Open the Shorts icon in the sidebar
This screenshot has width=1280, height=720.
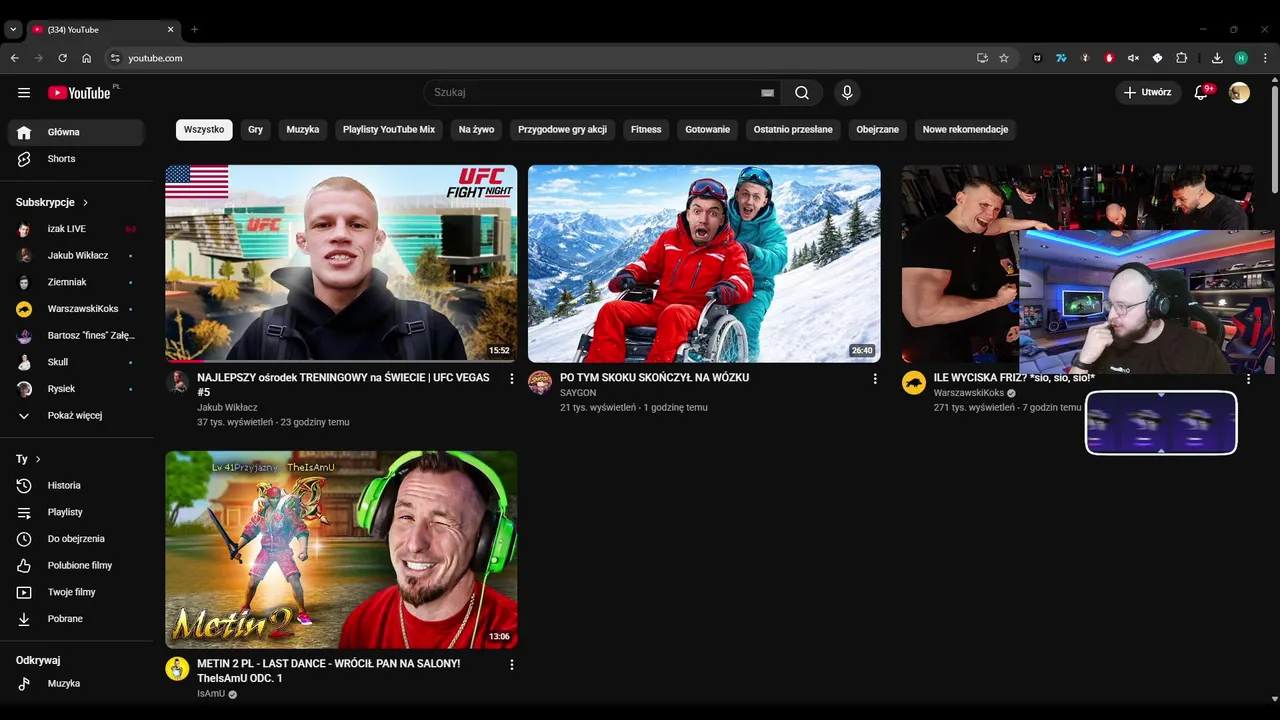tap(24, 159)
